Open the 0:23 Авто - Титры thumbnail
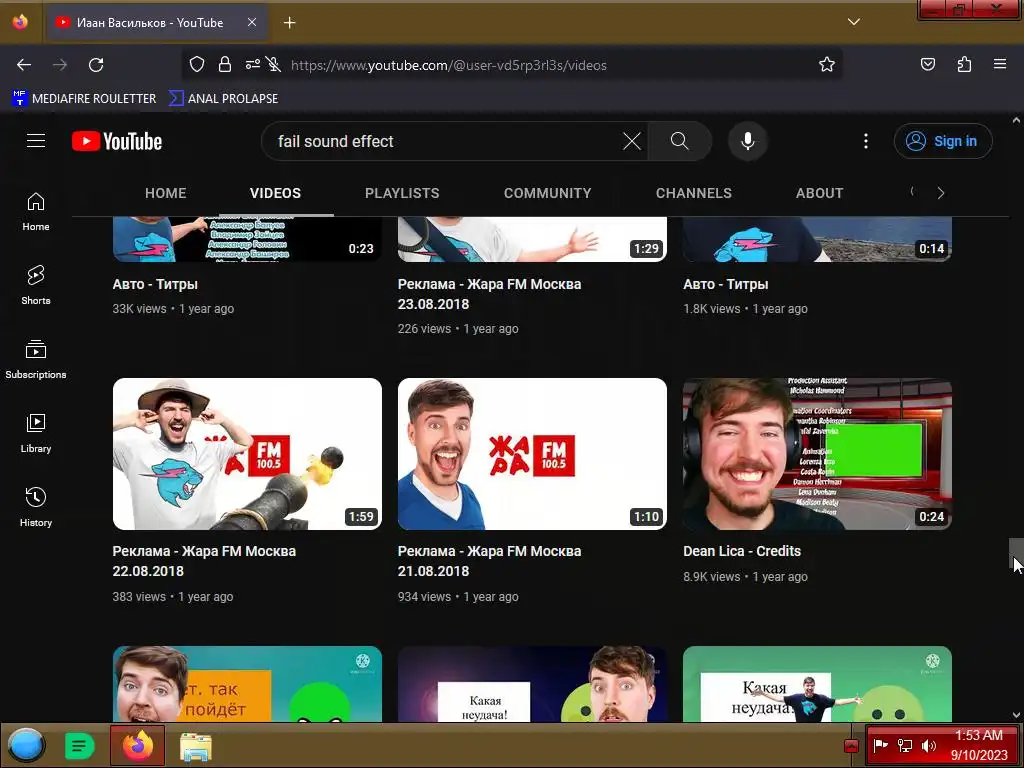 click(248, 239)
